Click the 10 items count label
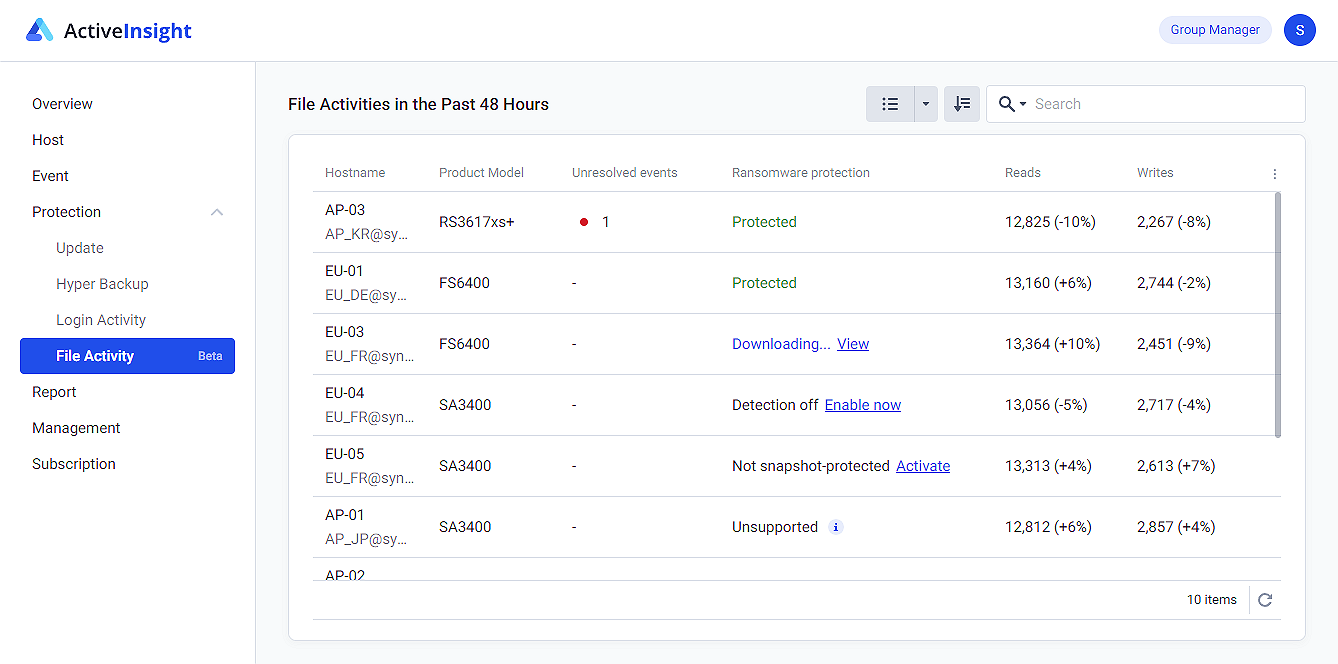The width and height of the screenshot is (1338, 664). coord(1212,600)
